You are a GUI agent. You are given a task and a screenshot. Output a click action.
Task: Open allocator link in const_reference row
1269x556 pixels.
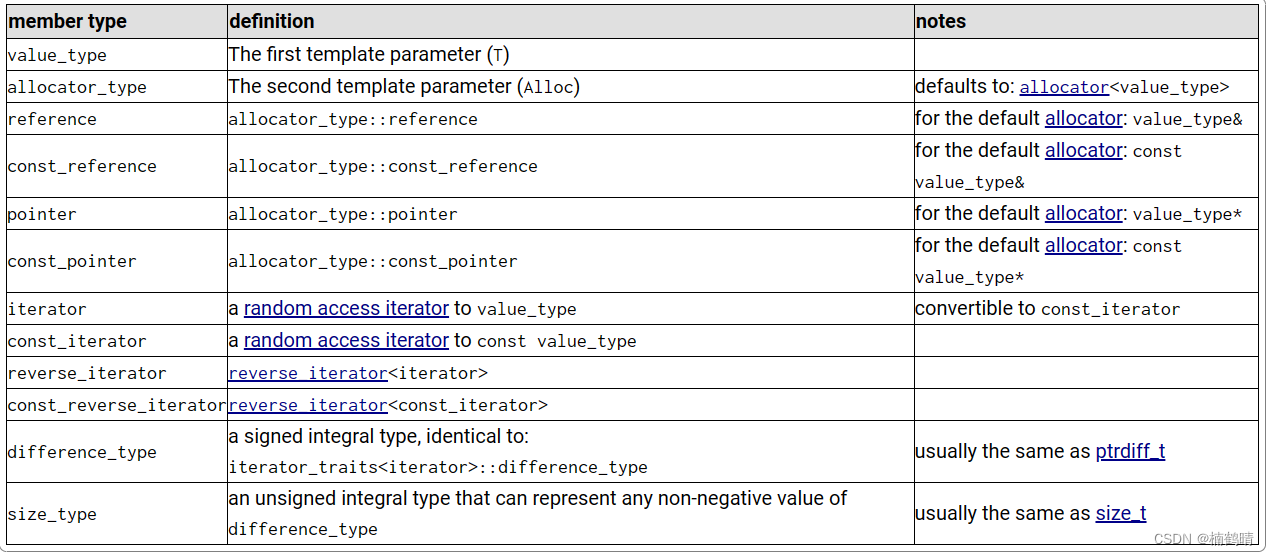pos(1084,151)
